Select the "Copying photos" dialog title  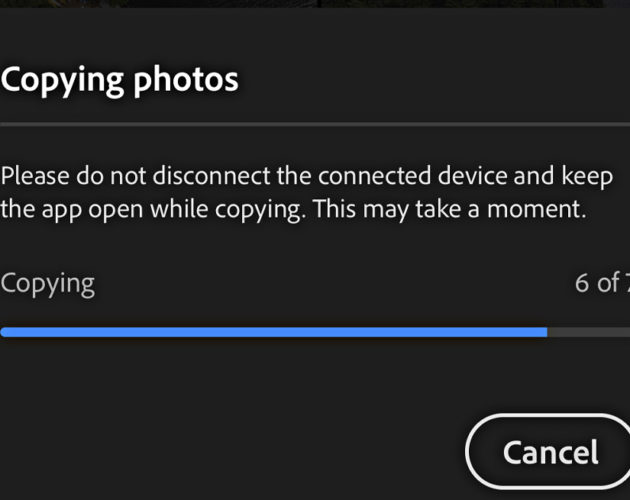[x=119, y=81]
